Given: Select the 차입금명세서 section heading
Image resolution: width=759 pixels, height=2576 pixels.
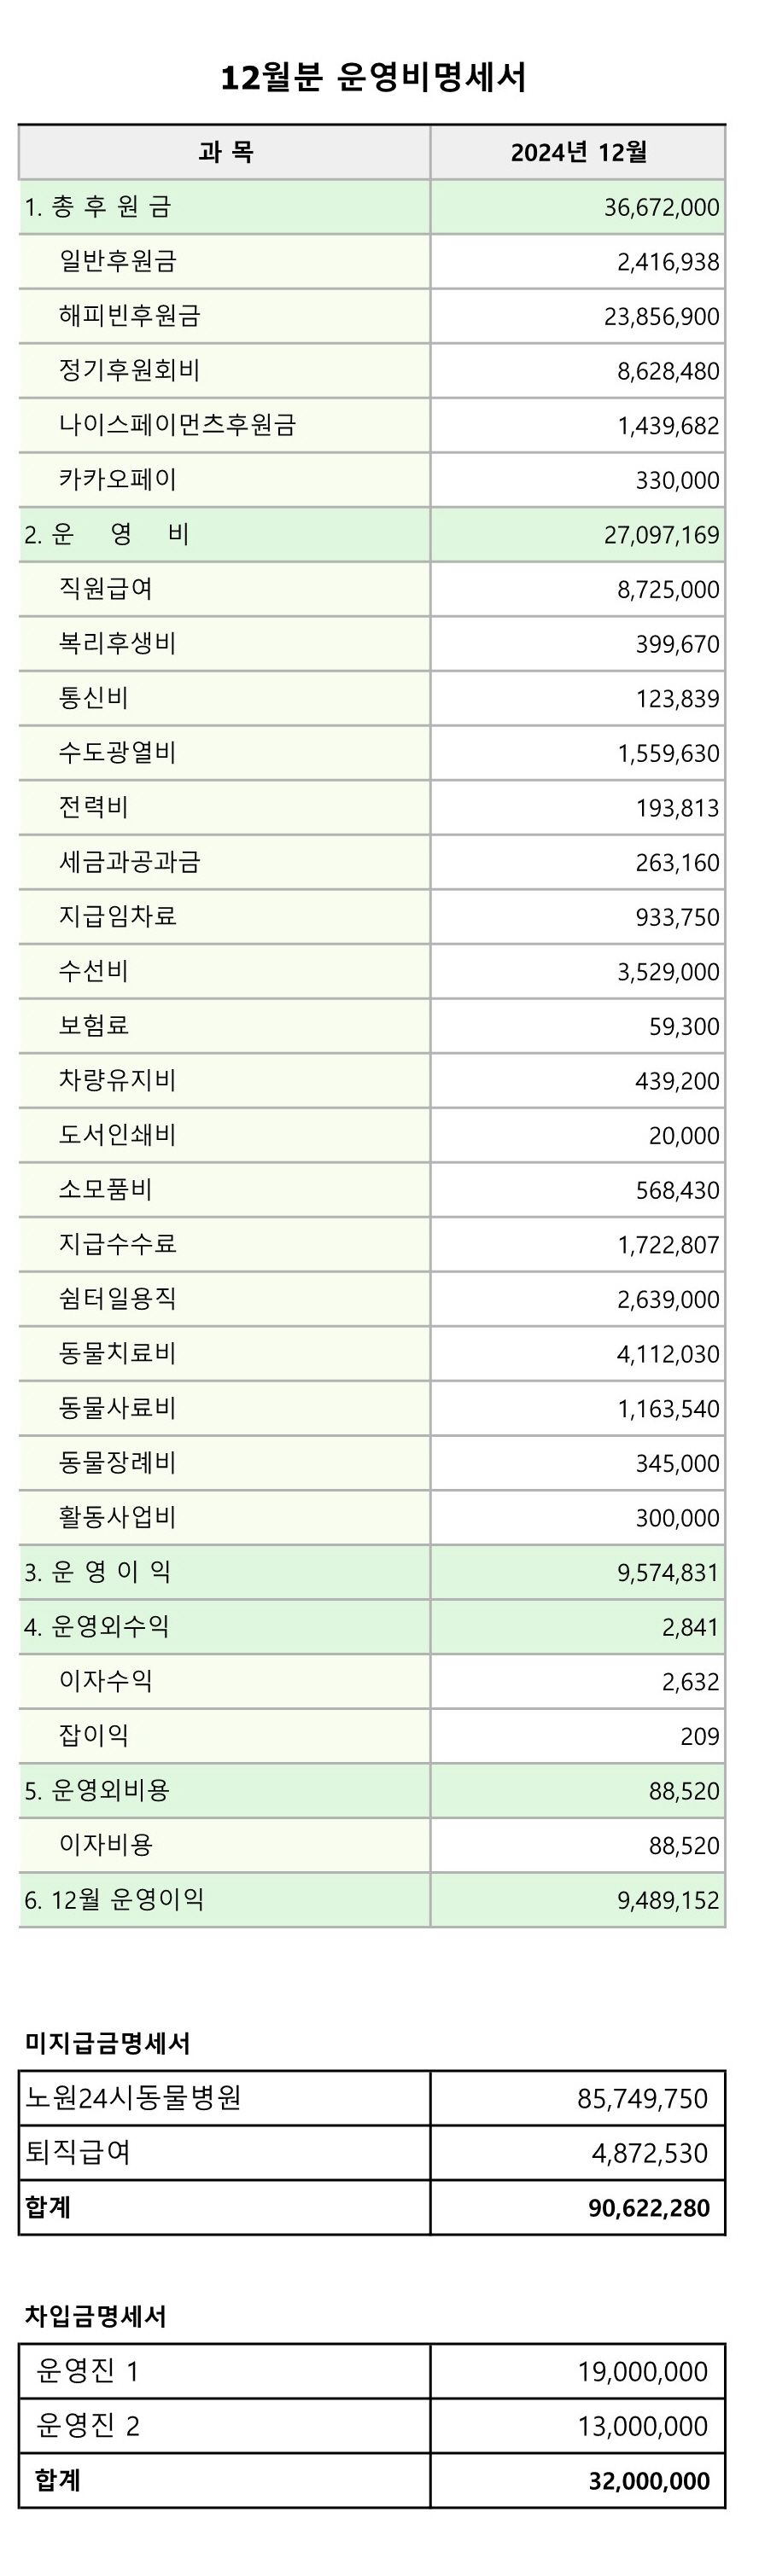Looking at the screenshot, I should (95, 2316).
